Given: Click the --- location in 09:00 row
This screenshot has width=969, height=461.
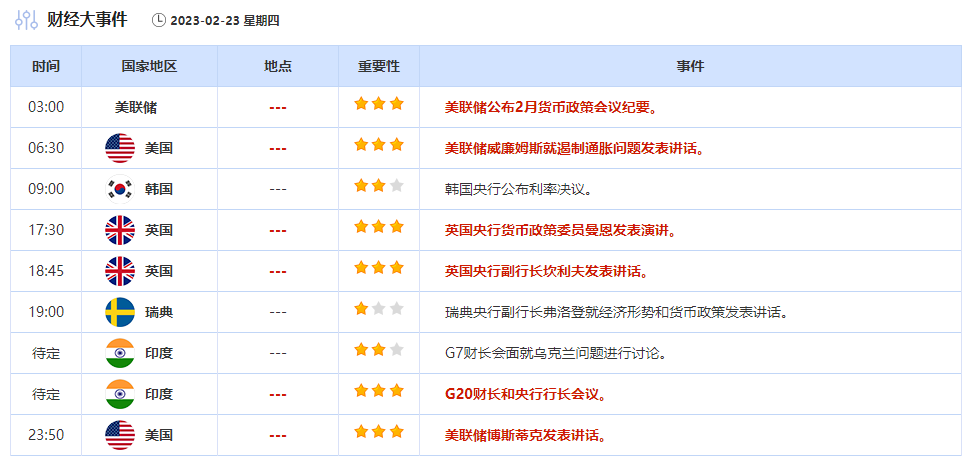Looking at the screenshot, I should click(x=277, y=189).
